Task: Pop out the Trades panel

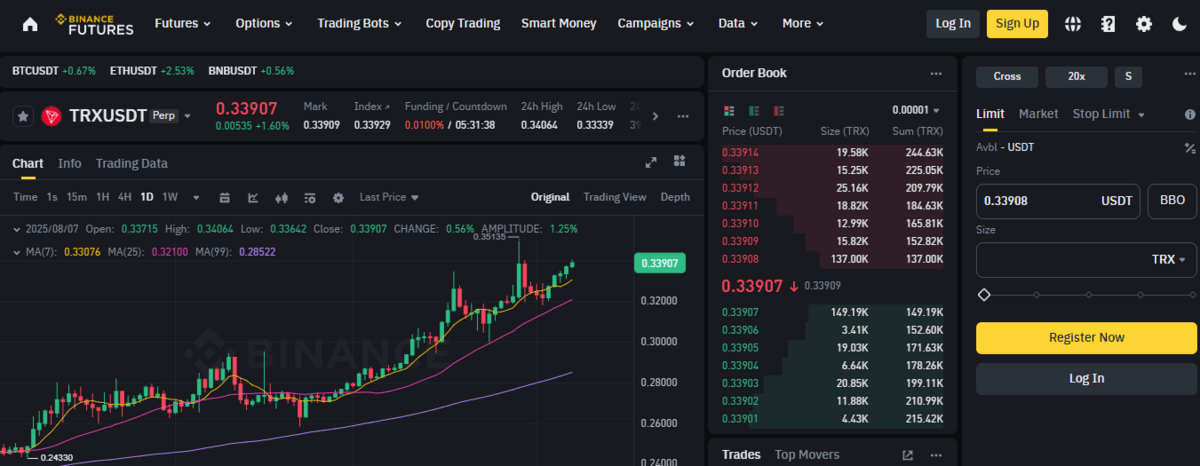Action: pos(908,455)
